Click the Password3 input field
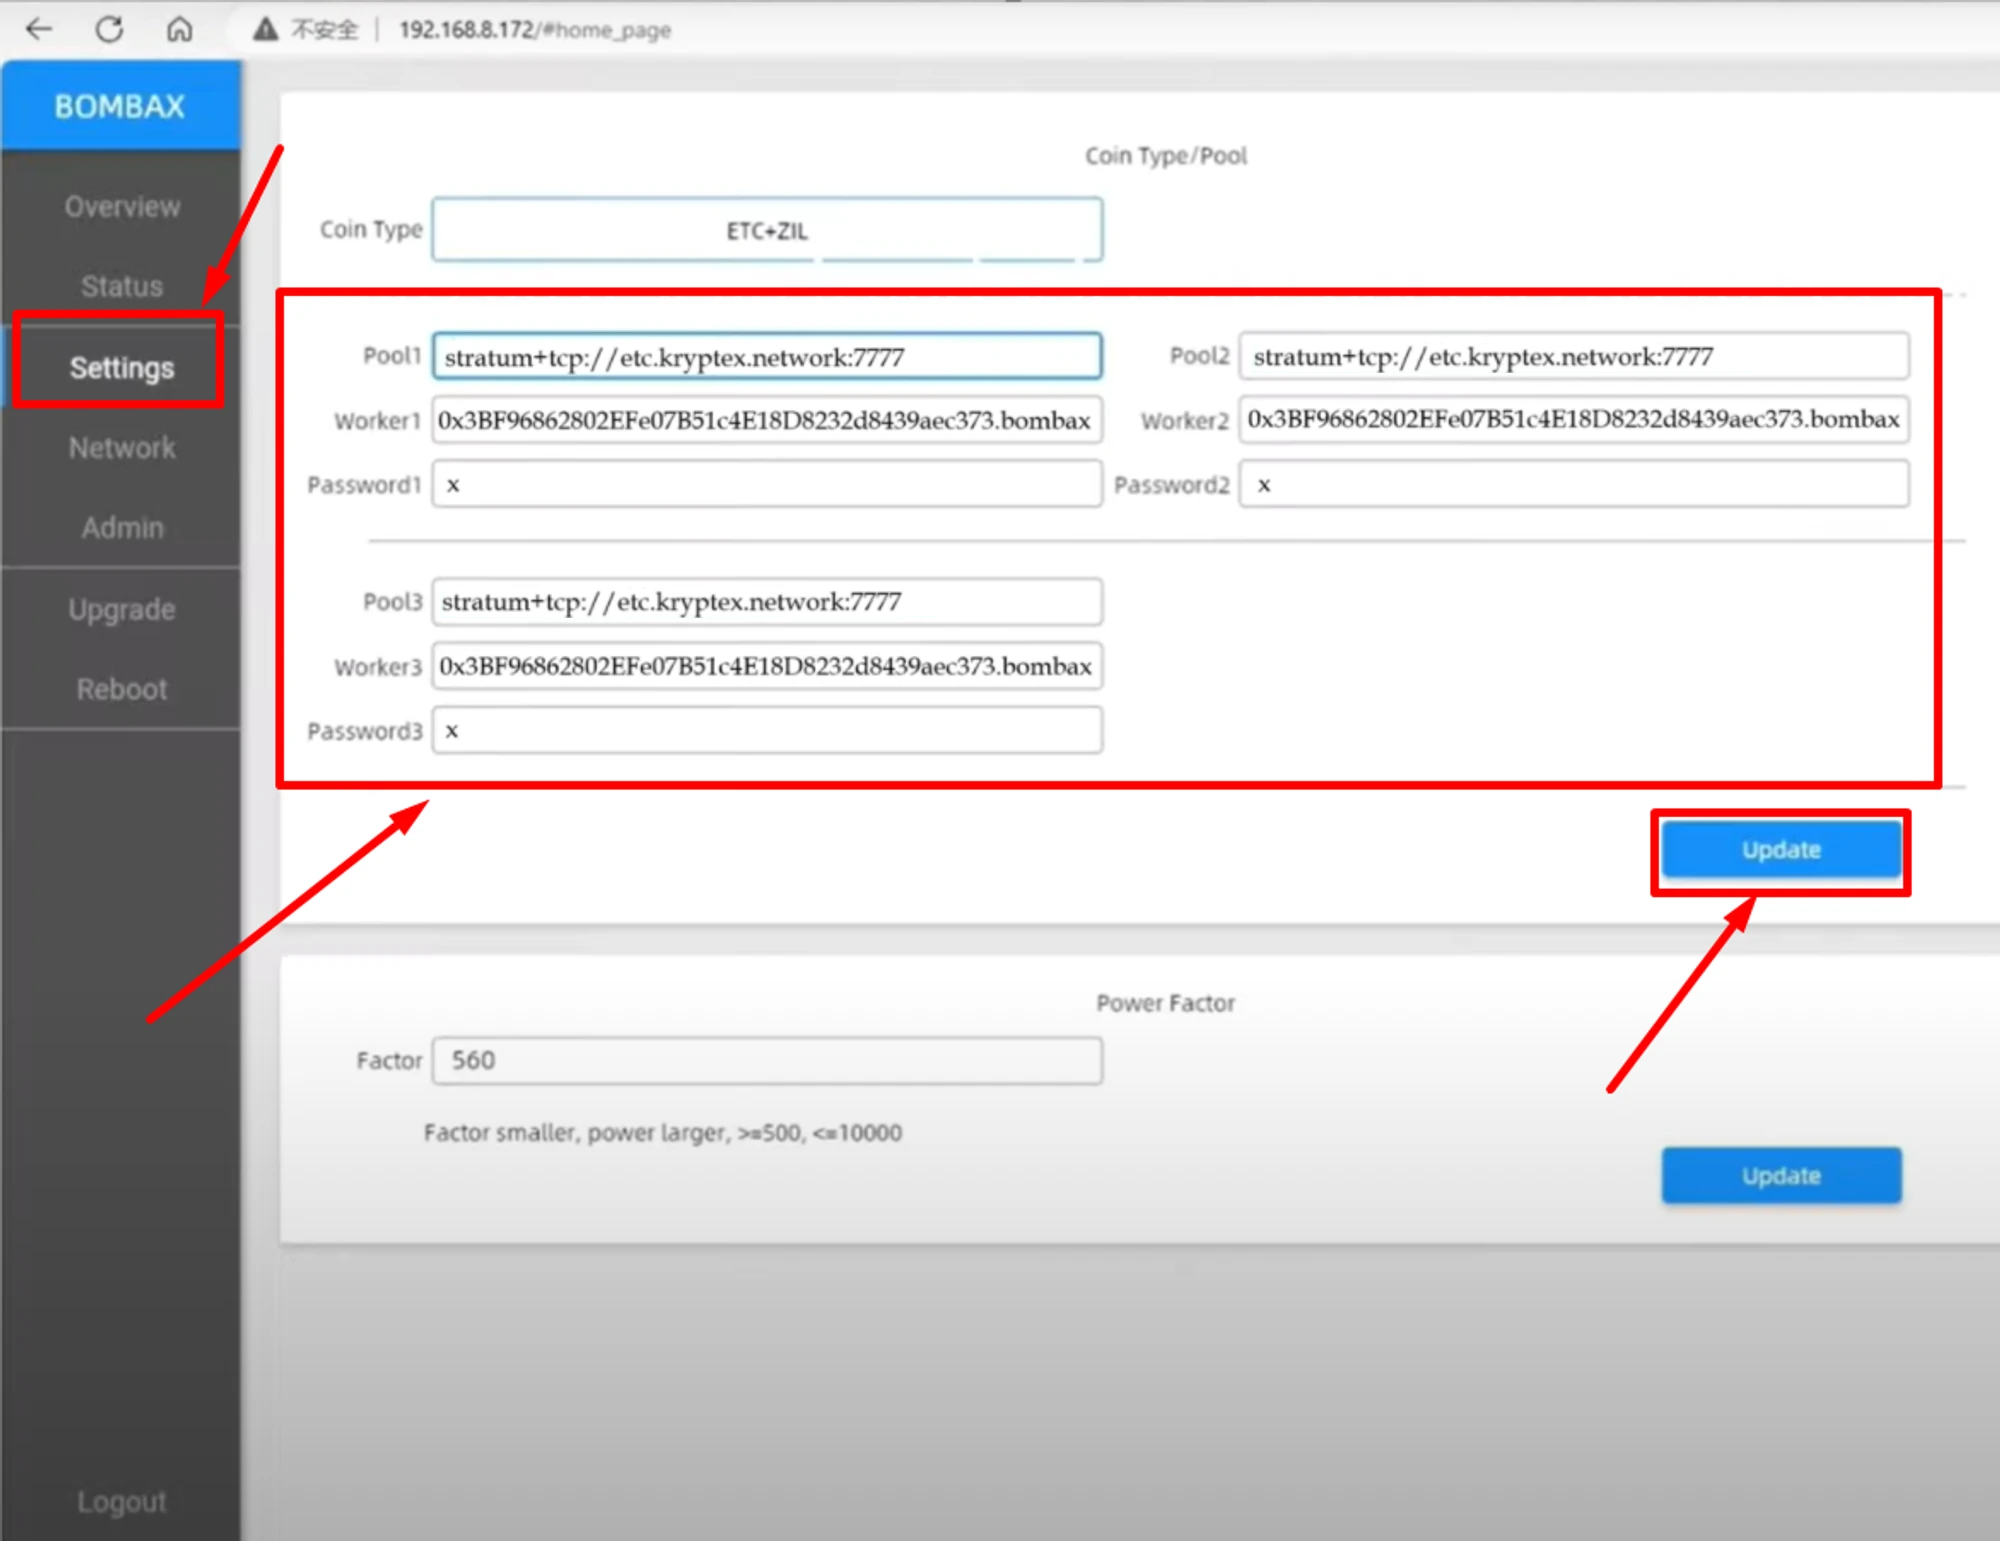Viewport: 2000px width, 1541px height. pos(767,731)
